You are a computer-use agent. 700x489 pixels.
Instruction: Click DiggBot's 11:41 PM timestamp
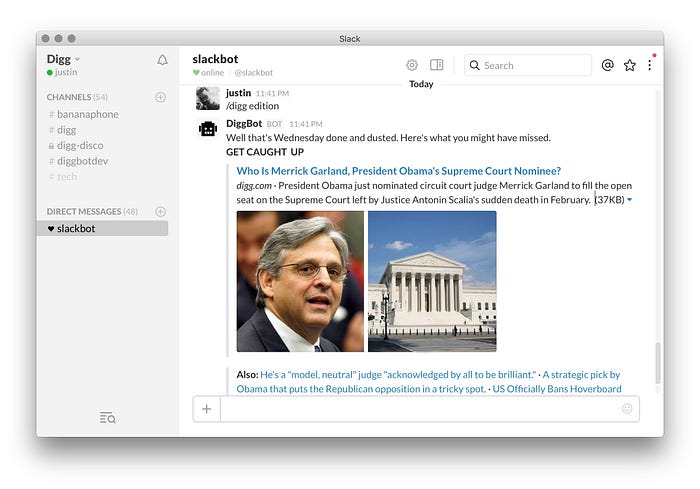[306, 124]
